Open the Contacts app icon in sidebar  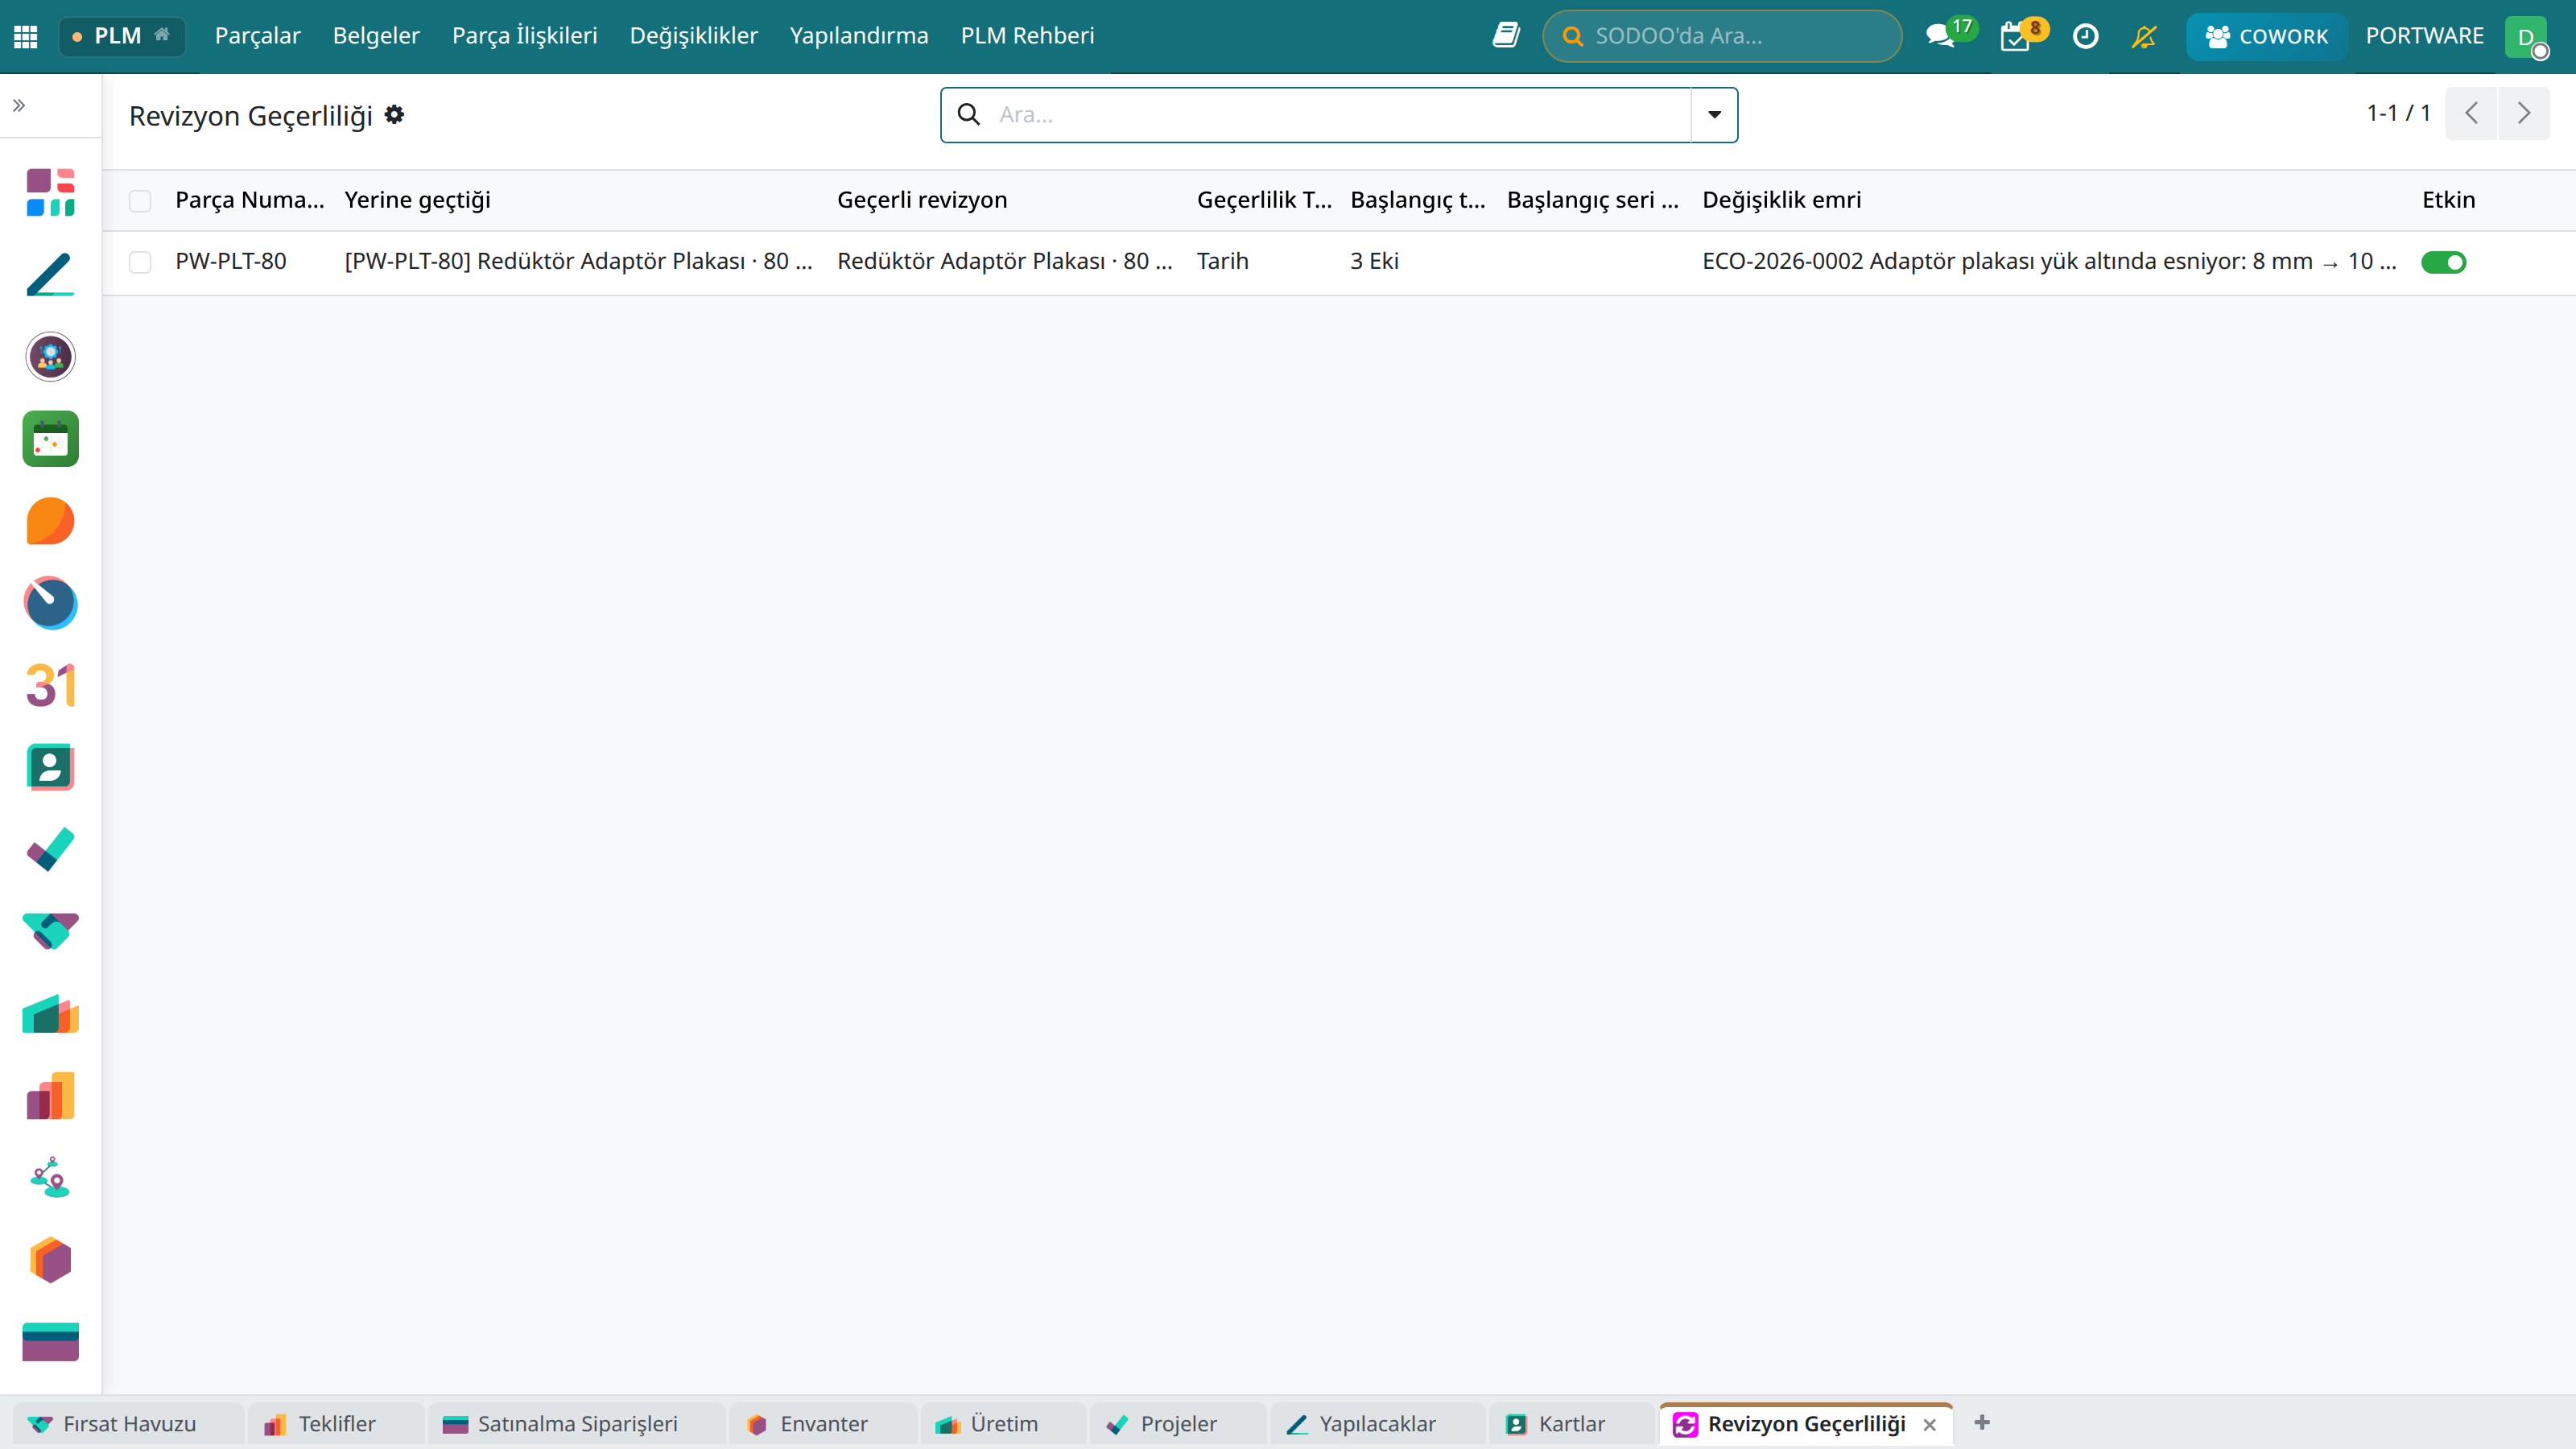[x=50, y=767]
